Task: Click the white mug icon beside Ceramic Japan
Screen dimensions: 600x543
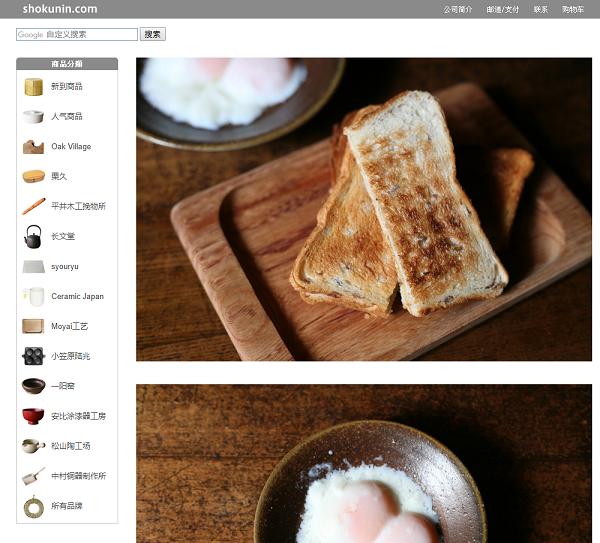Action: [34, 297]
